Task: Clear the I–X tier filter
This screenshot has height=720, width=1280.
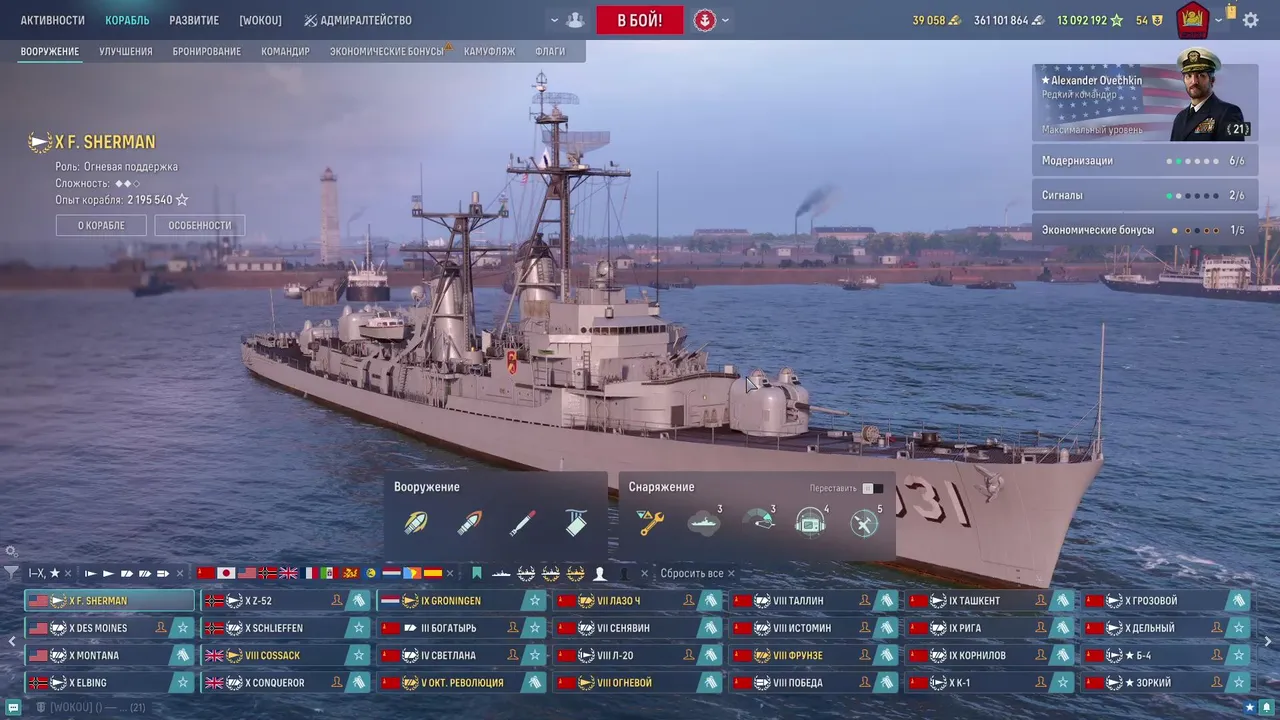Action: (68, 573)
